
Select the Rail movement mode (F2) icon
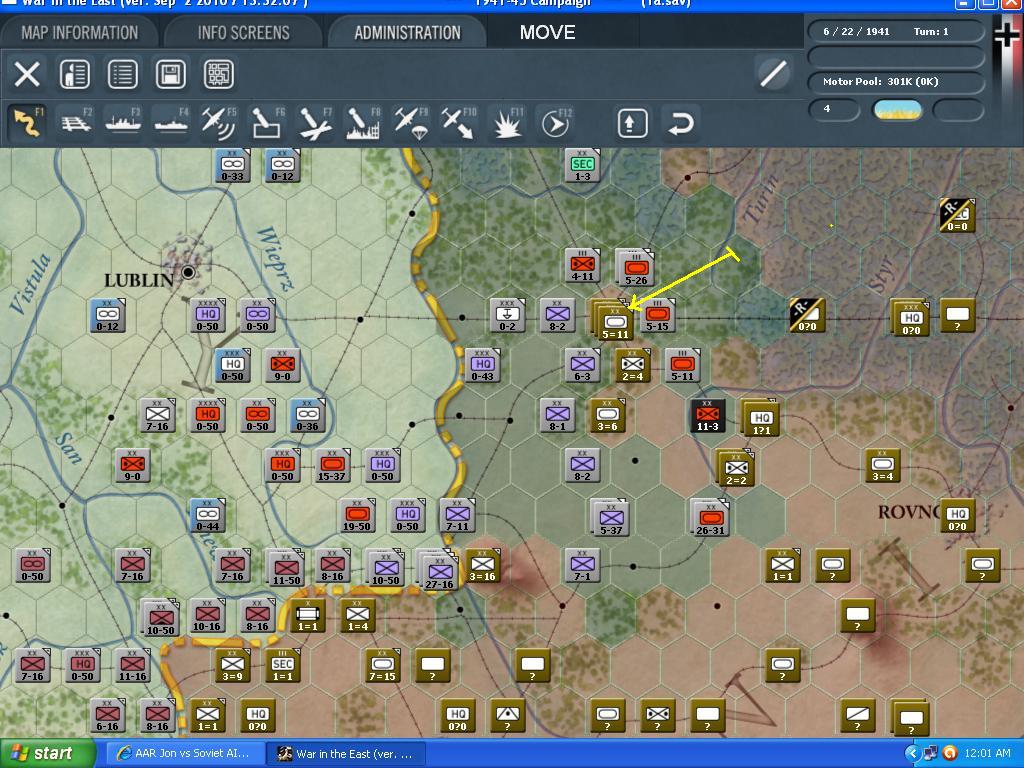point(76,122)
